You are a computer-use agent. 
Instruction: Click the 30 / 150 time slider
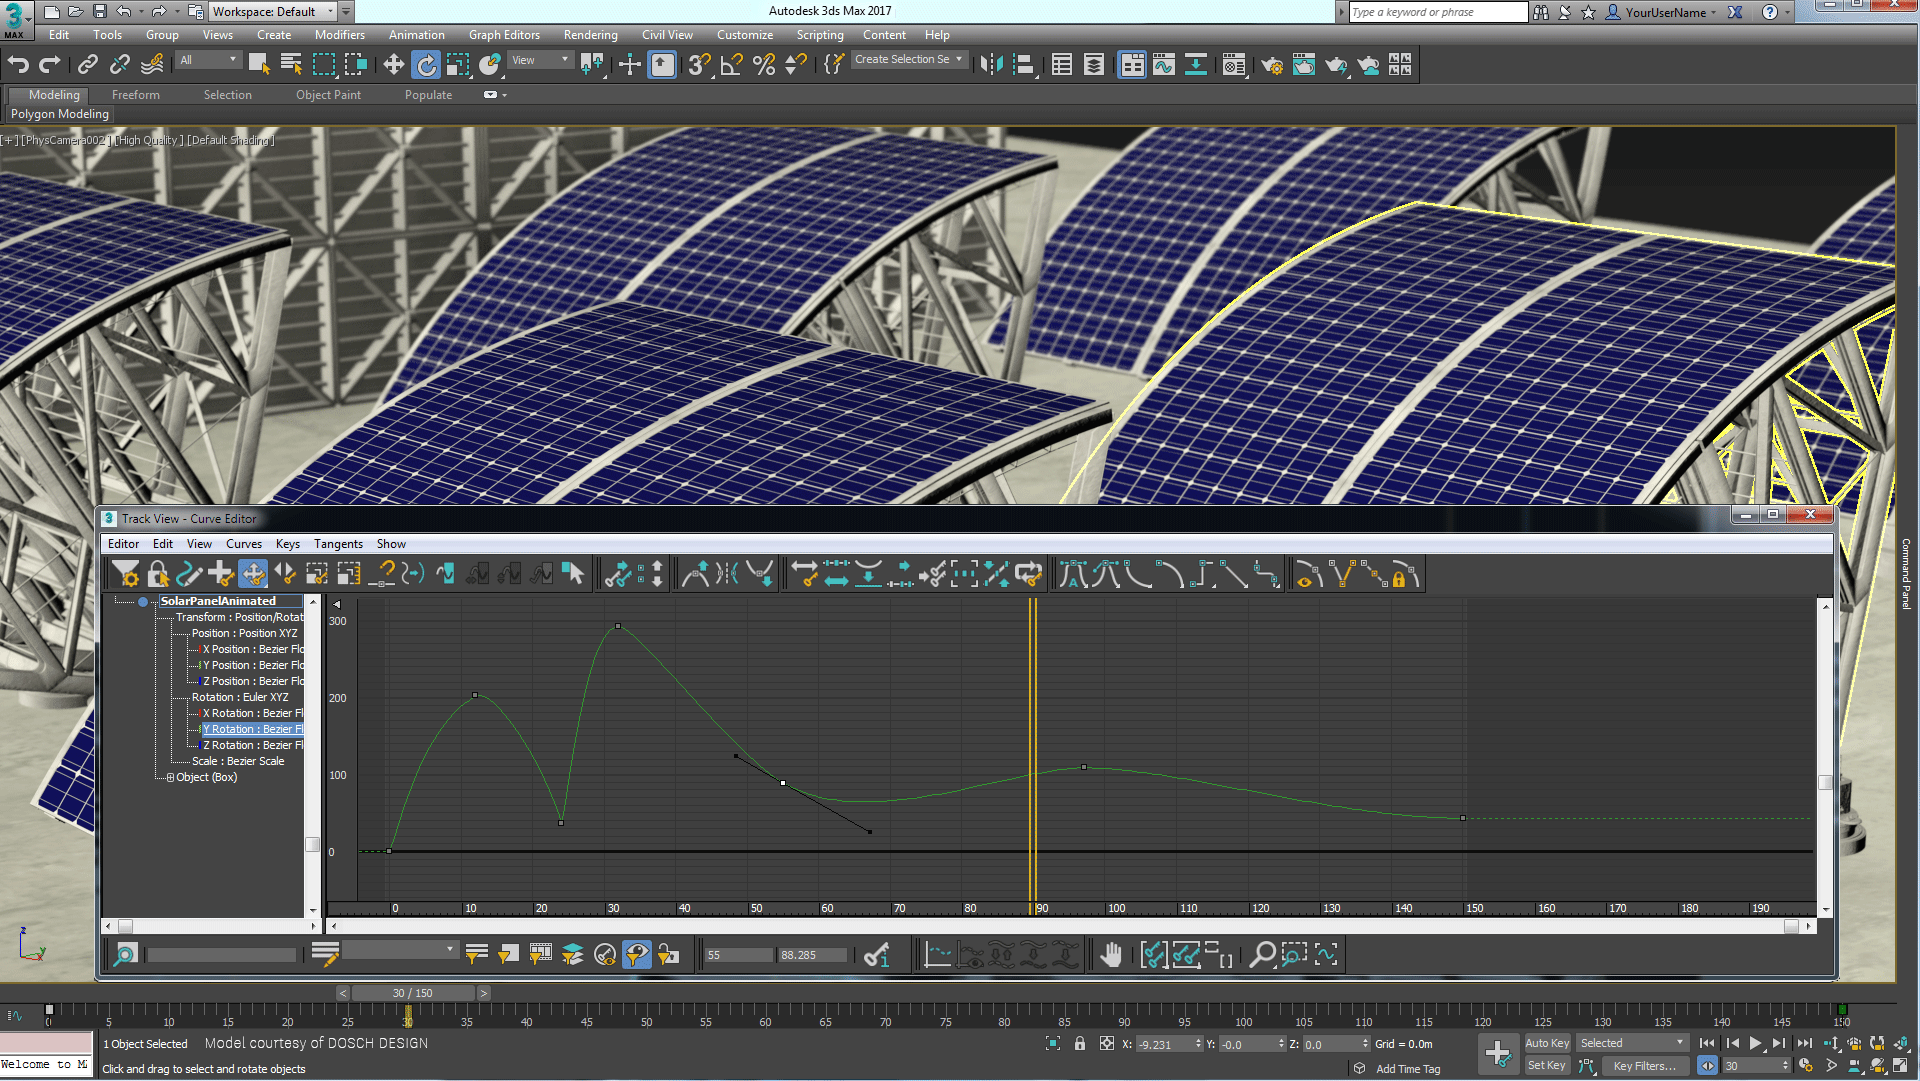412,993
